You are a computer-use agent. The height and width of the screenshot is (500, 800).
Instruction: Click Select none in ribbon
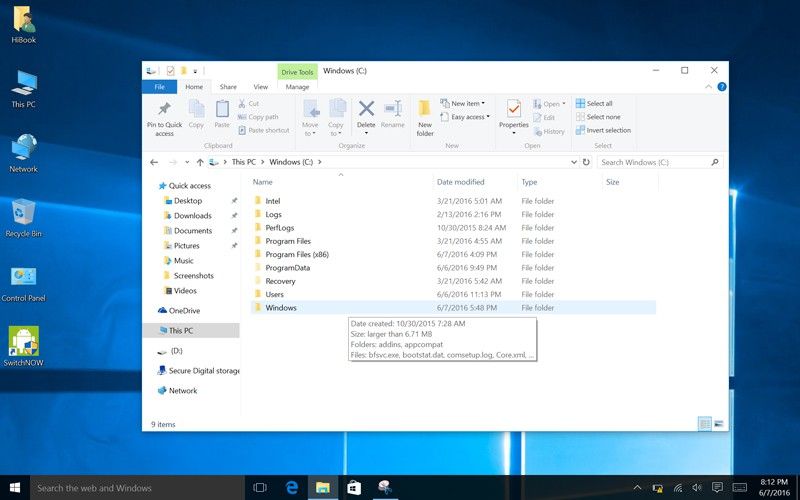pos(598,117)
